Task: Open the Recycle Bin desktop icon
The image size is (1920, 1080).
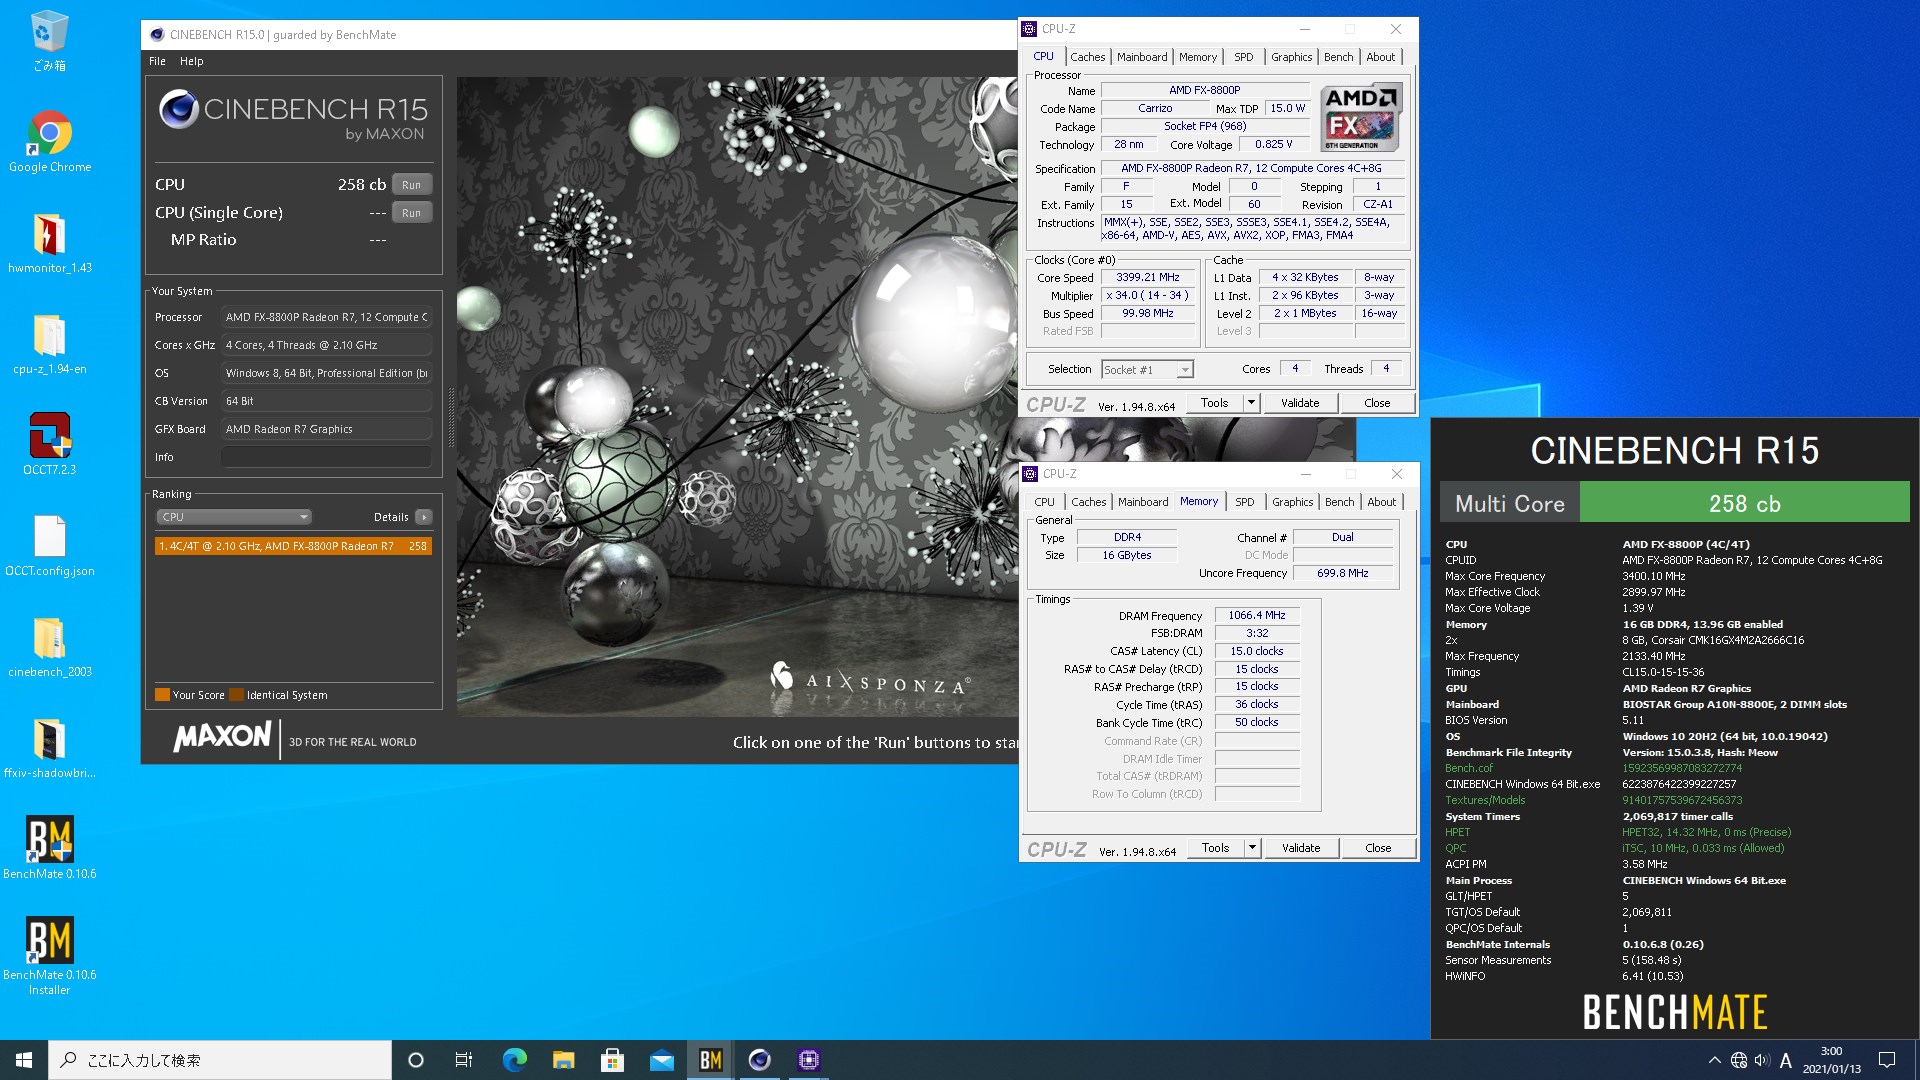Action: point(49,40)
